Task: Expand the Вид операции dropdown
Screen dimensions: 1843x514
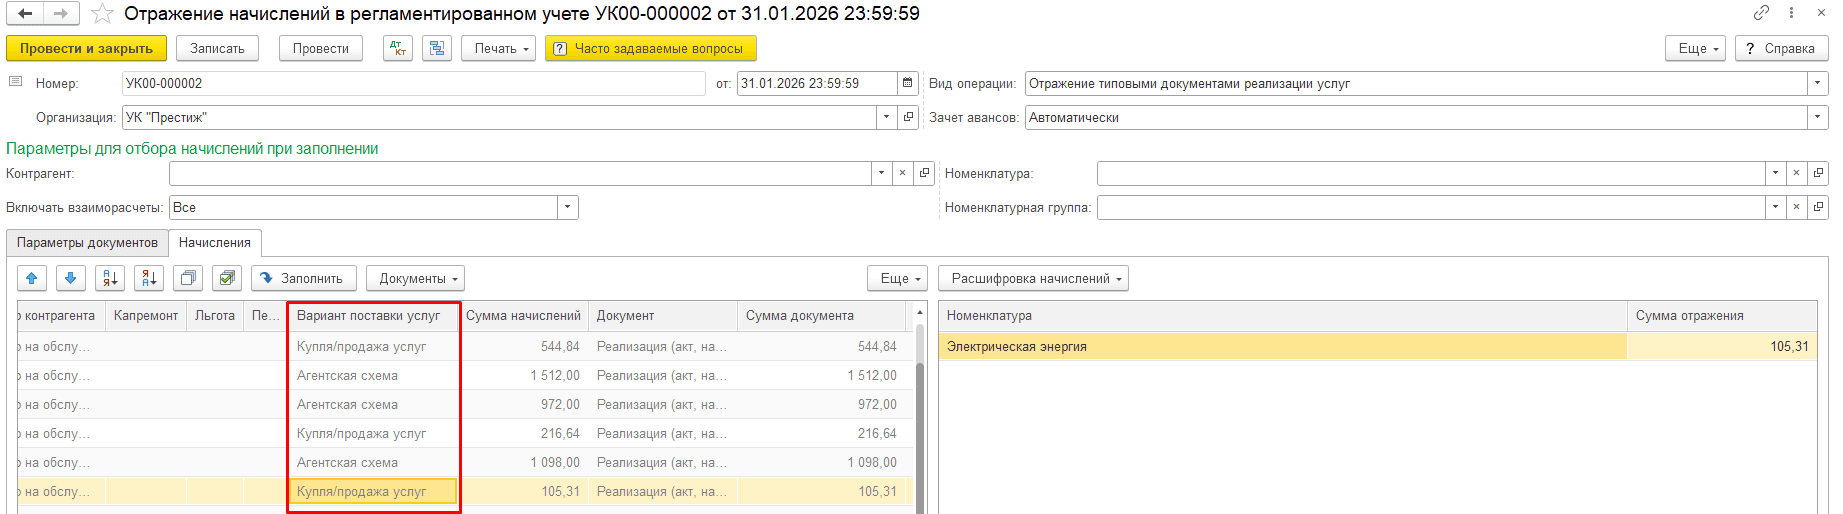Action: tap(1817, 84)
